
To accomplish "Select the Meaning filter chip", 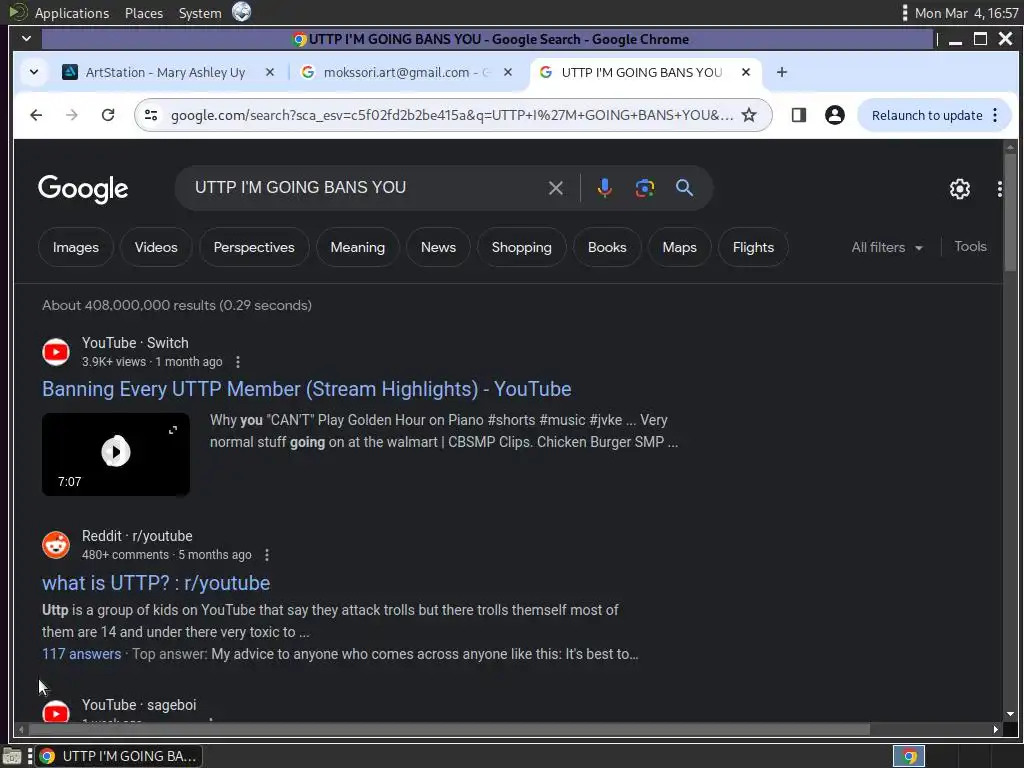I will tap(358, 248).
